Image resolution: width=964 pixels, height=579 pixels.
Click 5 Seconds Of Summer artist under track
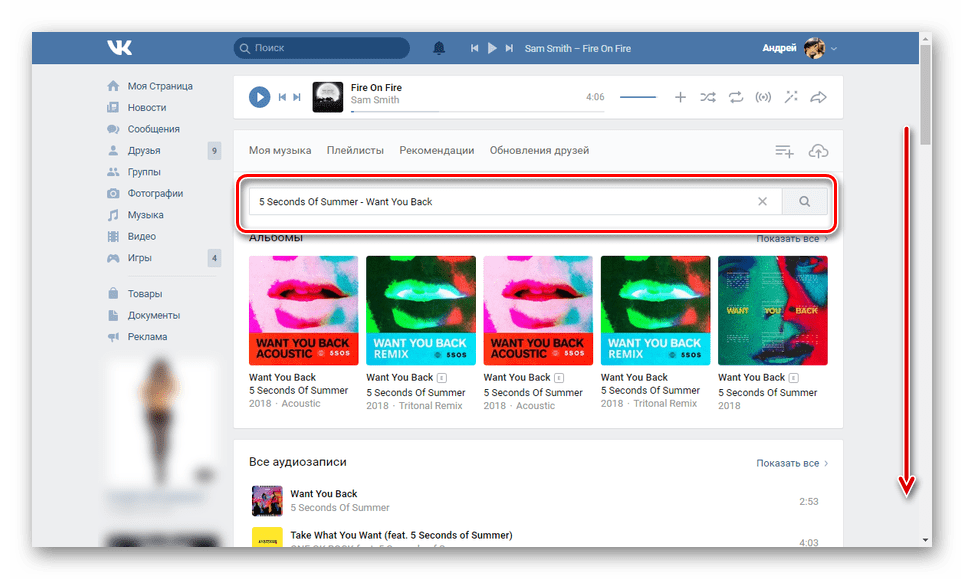tap(340, 508)
